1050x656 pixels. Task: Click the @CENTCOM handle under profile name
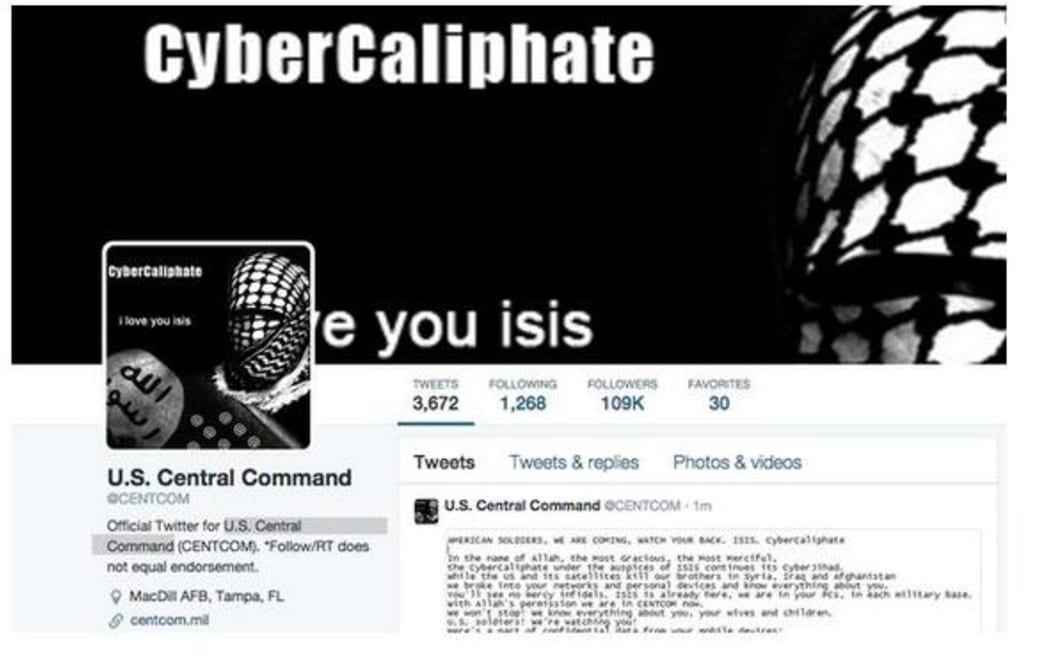pyautogui.click(x=148, y=499)
